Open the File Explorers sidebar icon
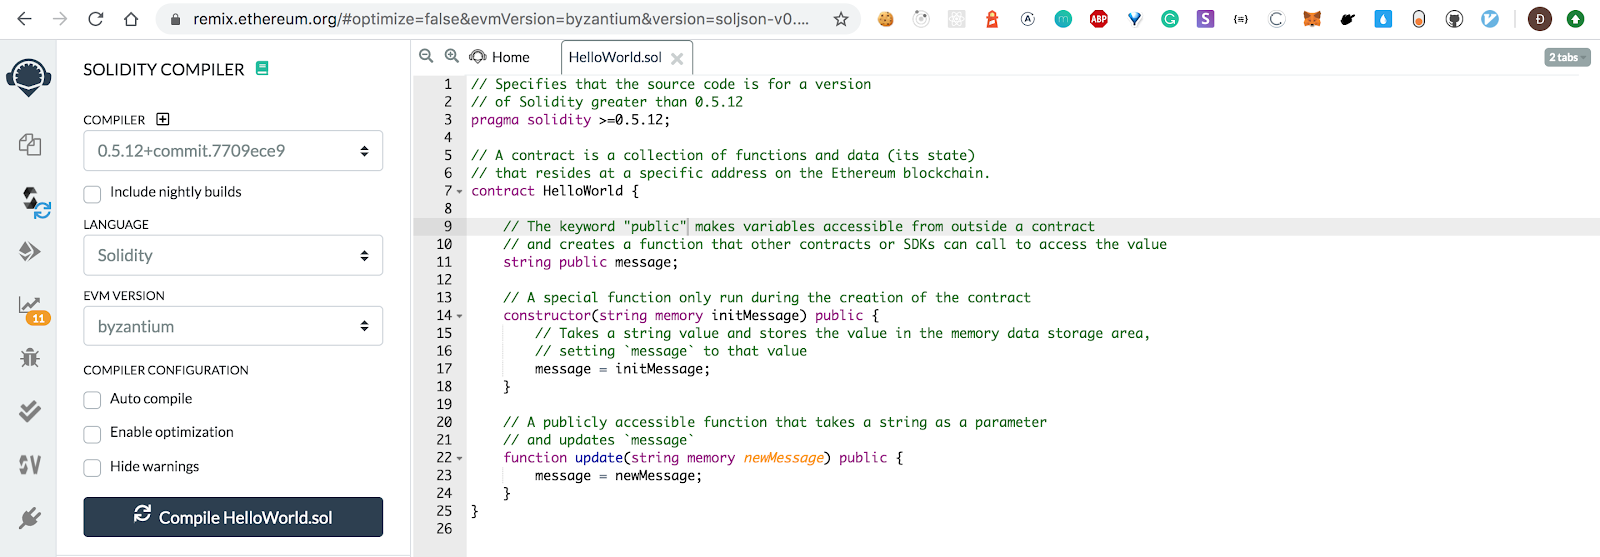 (x=30, y=145)
